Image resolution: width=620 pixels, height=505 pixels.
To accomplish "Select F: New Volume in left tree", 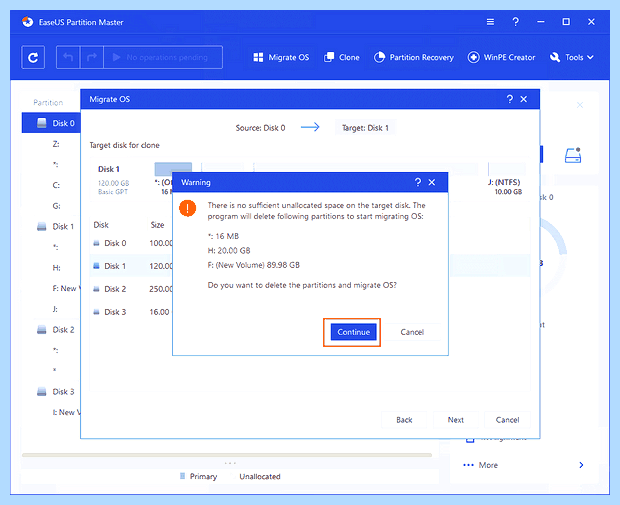I will click(66, 288).
